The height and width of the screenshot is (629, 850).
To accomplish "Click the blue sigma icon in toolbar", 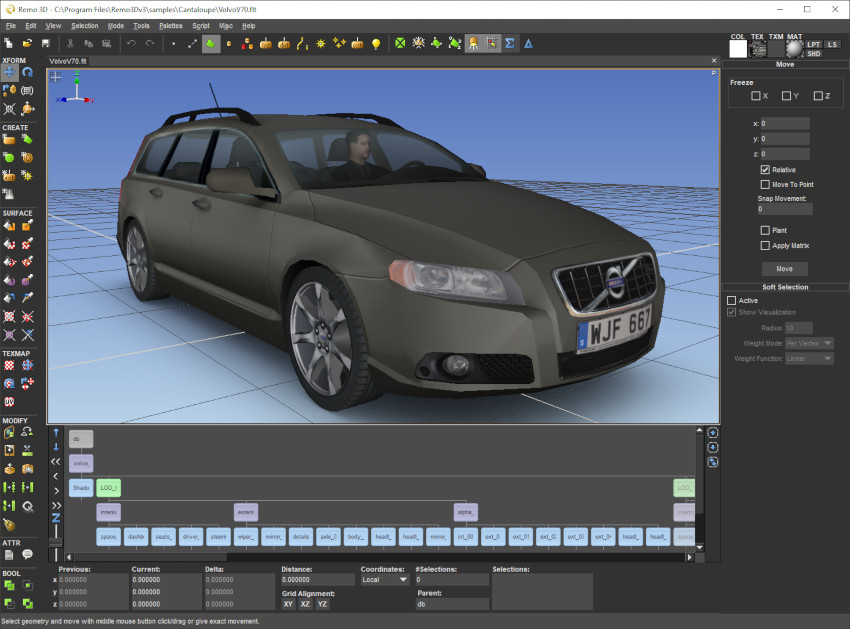I will (x=509, y=44).
